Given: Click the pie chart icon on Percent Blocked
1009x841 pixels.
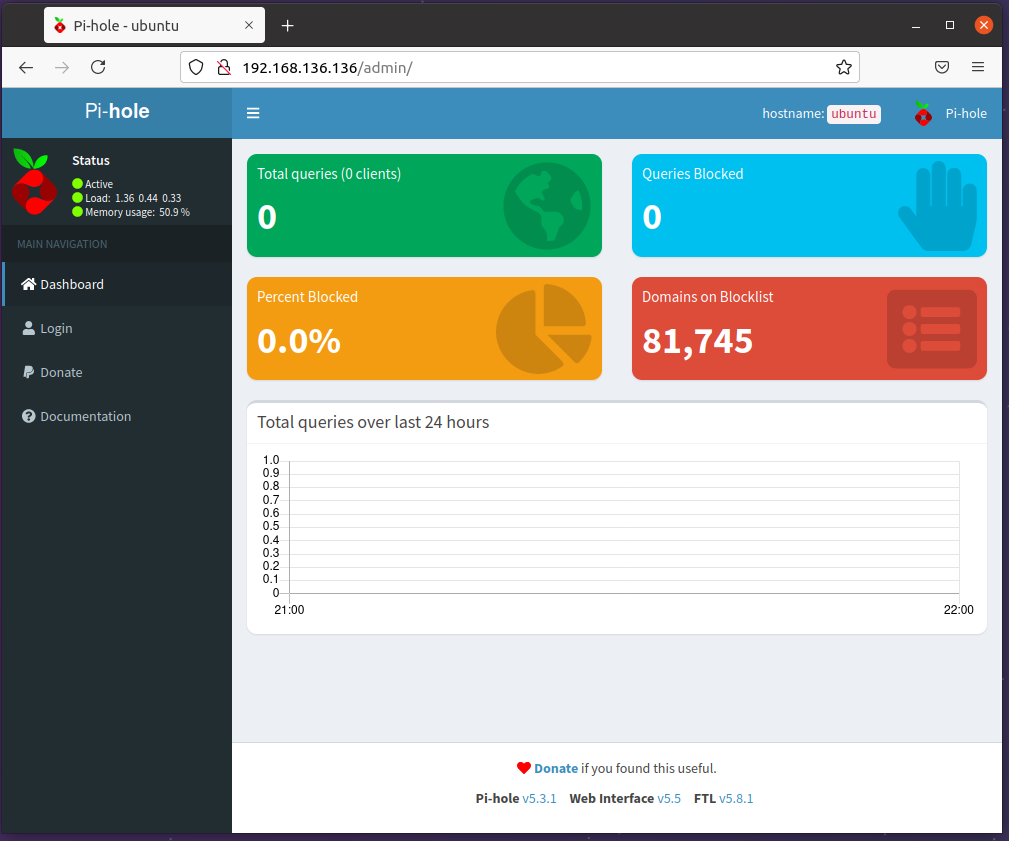Looking at the screenshot, I should click(x=544, y=329).
